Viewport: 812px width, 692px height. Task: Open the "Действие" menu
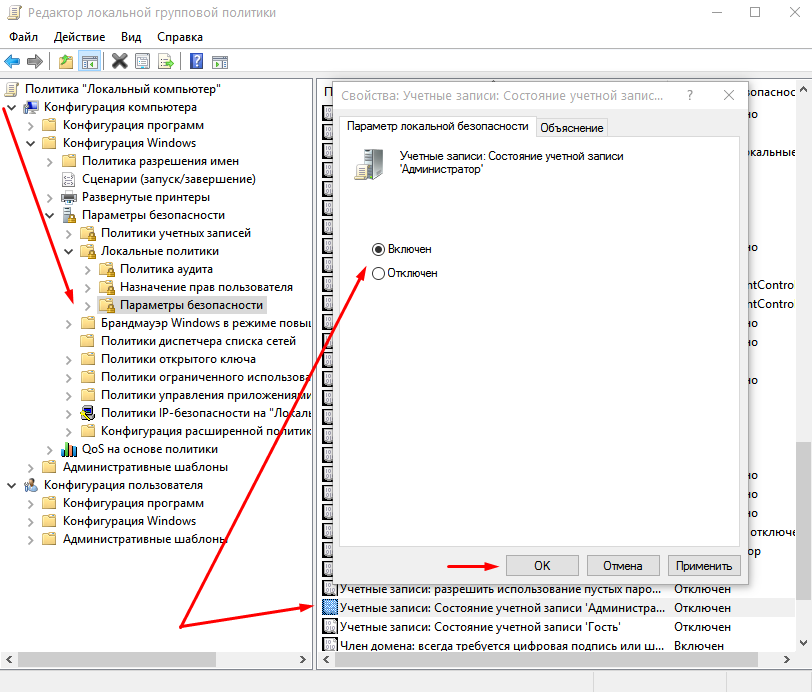pos(79,37)
